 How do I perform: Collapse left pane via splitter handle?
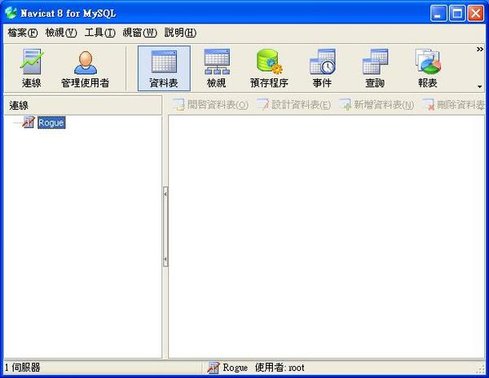[165, 227]
